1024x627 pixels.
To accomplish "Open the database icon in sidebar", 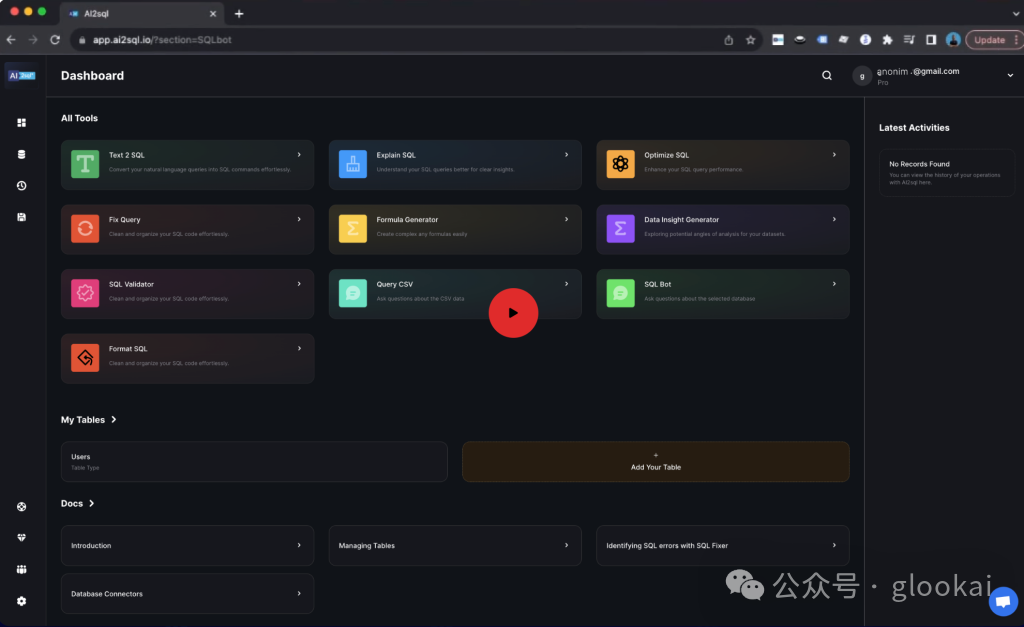I will pyautogui.click(x=22, y=154).
